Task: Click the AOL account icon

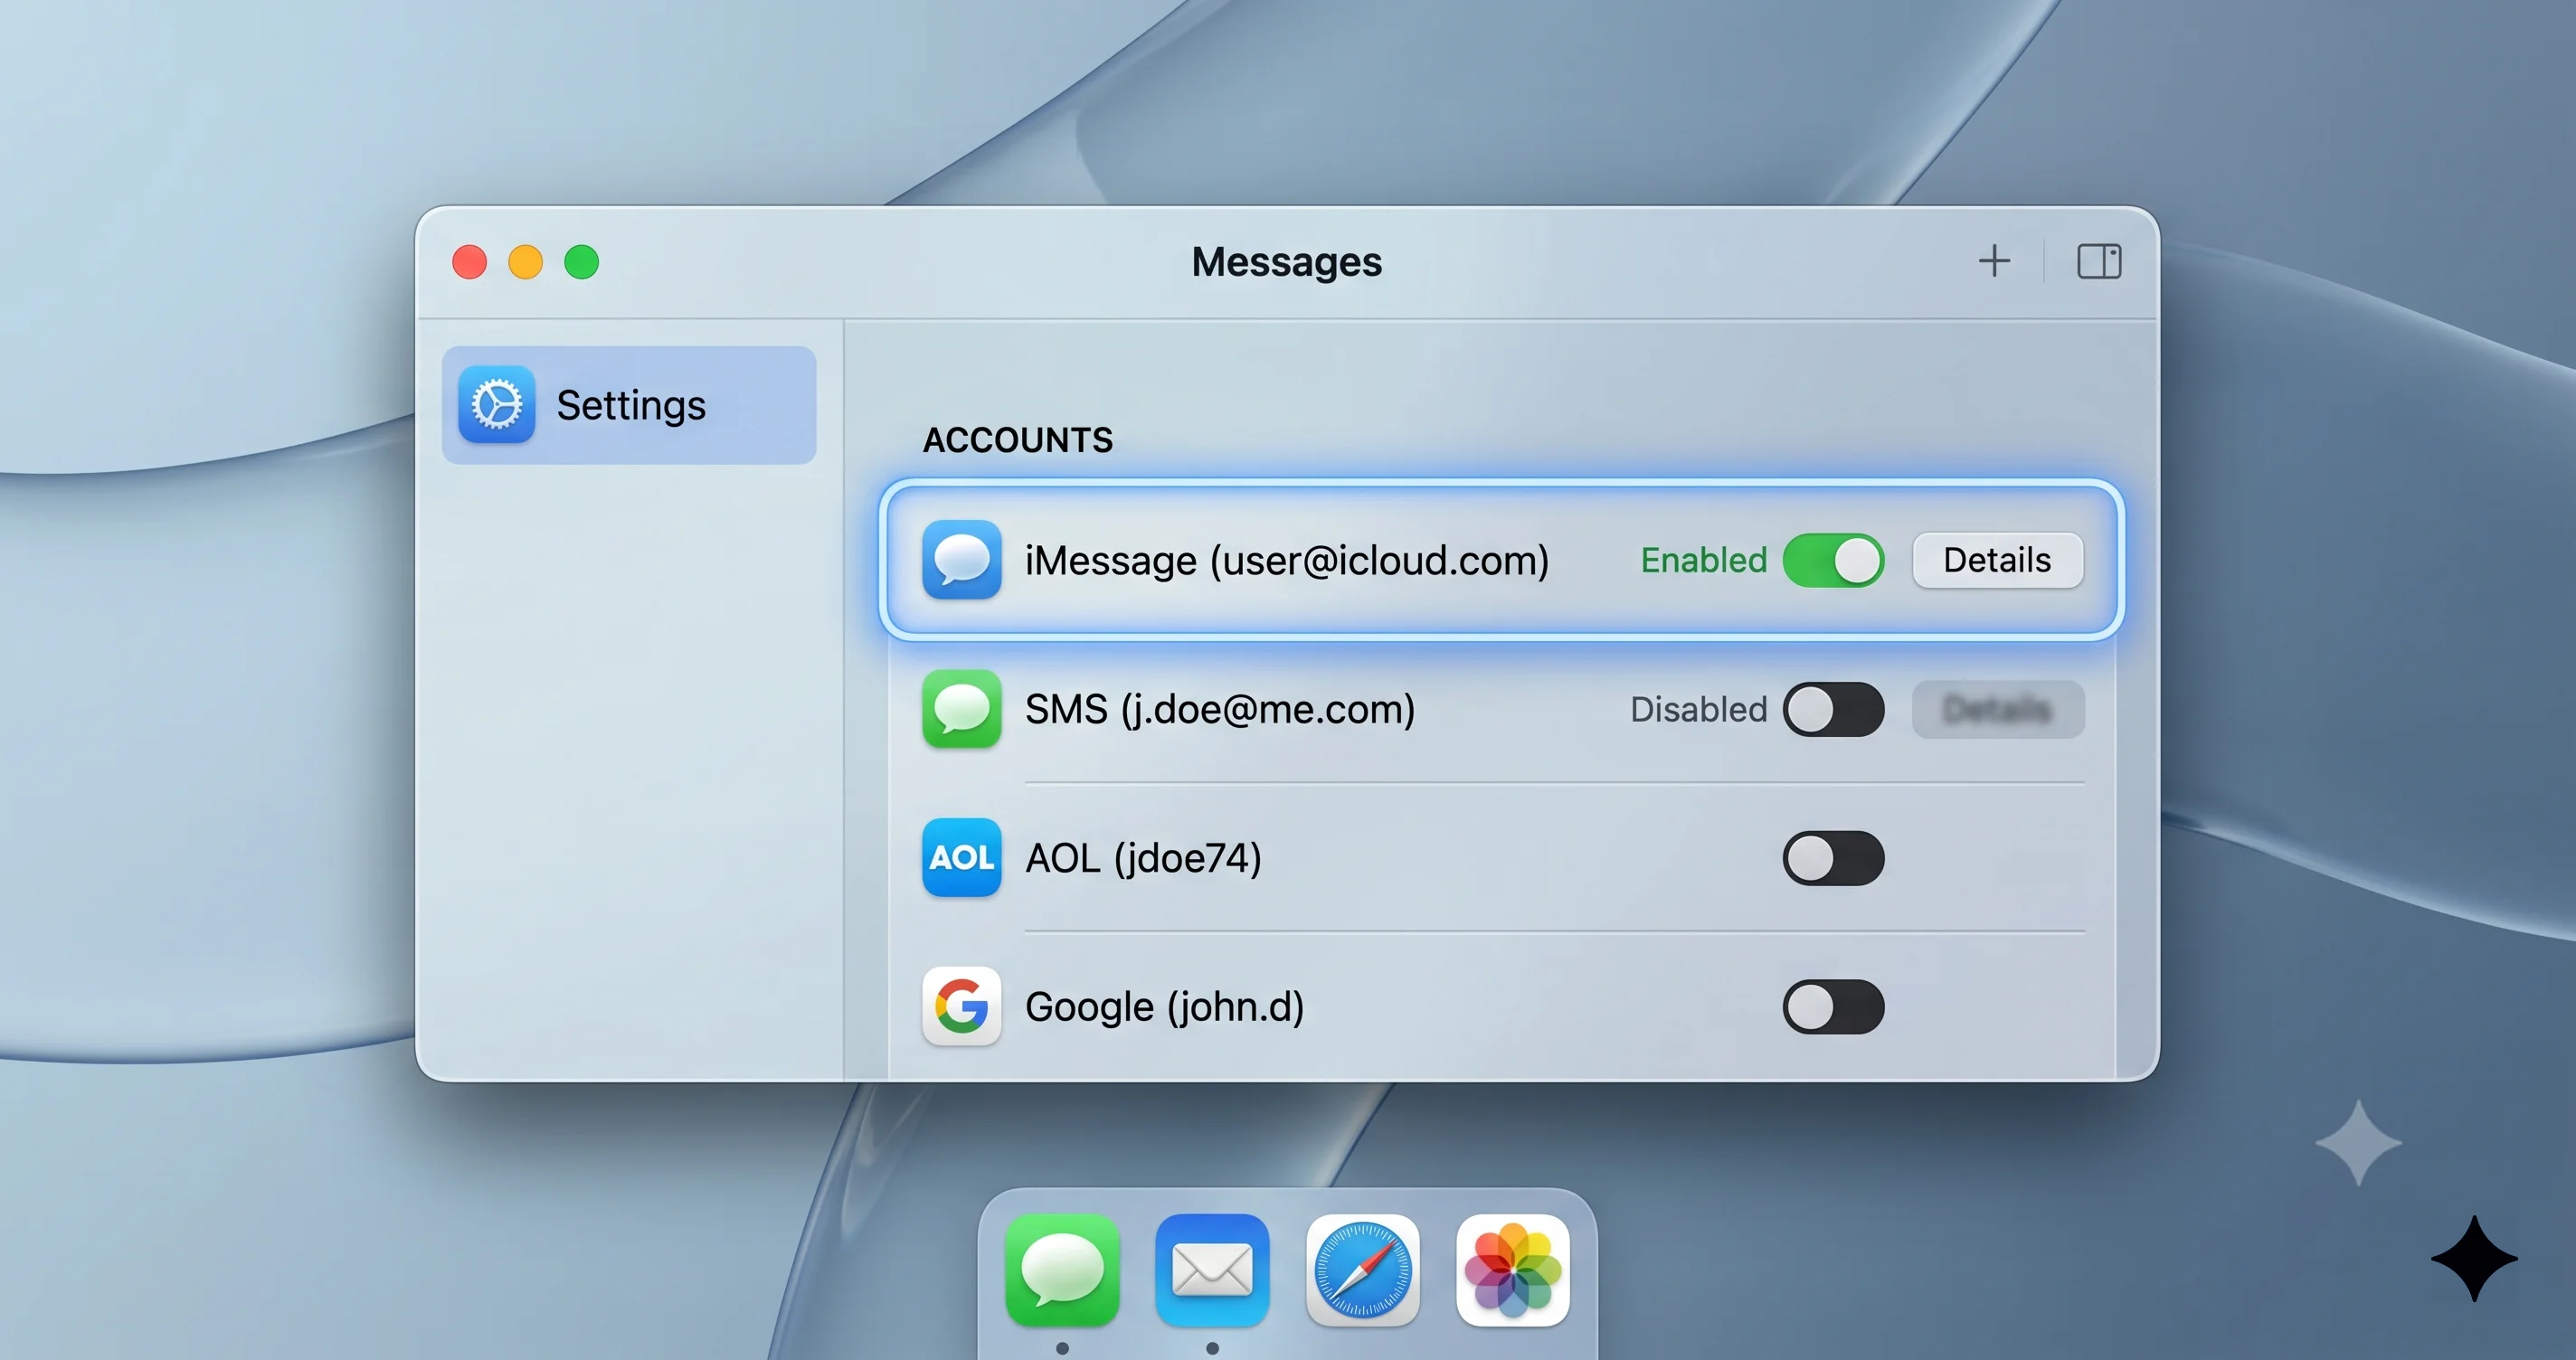Action: pos(962,858)
